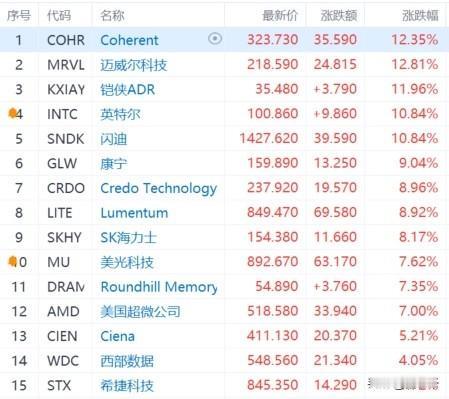Open the Roundhill Memory link
This screenshot has height=399, width=449.
click(159, 287)
